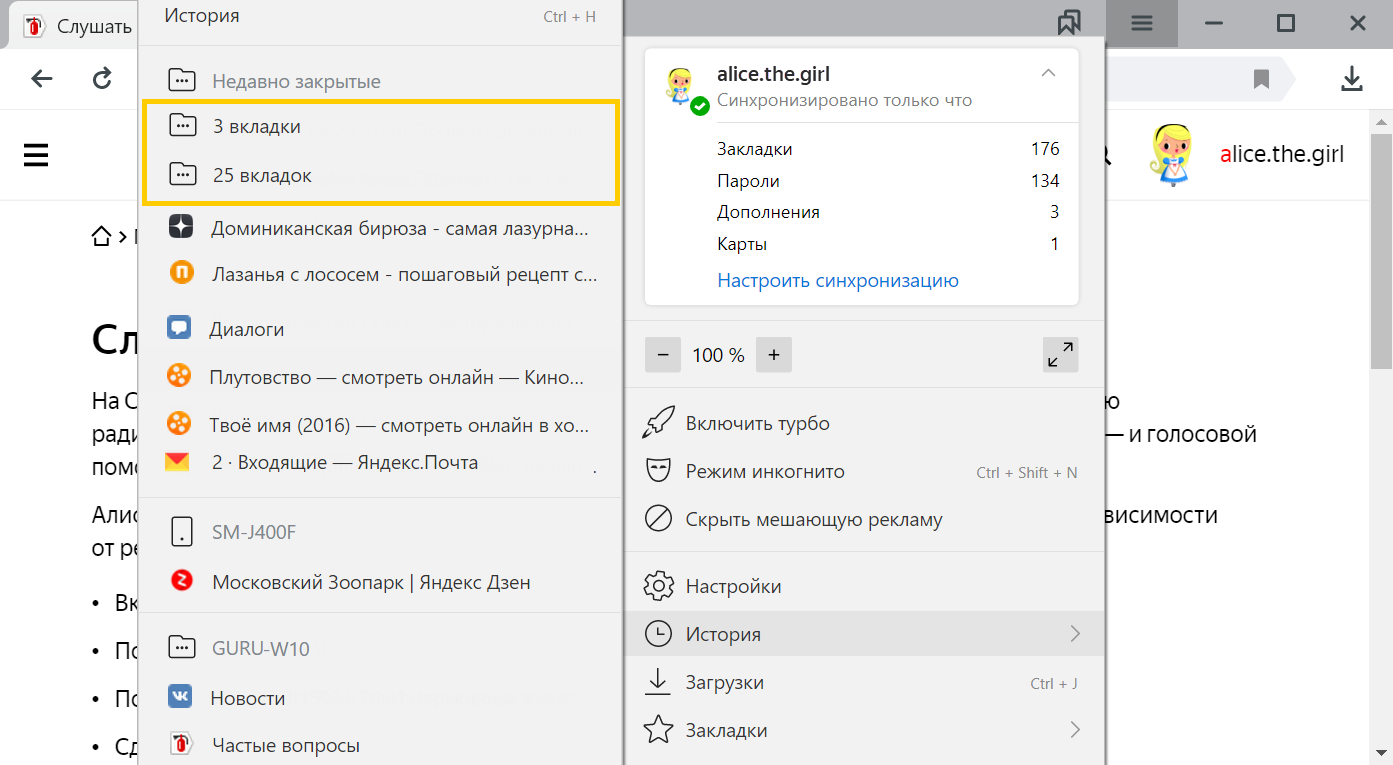Viewport: 1393px width, 765px height.
Task: Click Дополнения 3 row in sync panel
Action: (x=888, y=212)
